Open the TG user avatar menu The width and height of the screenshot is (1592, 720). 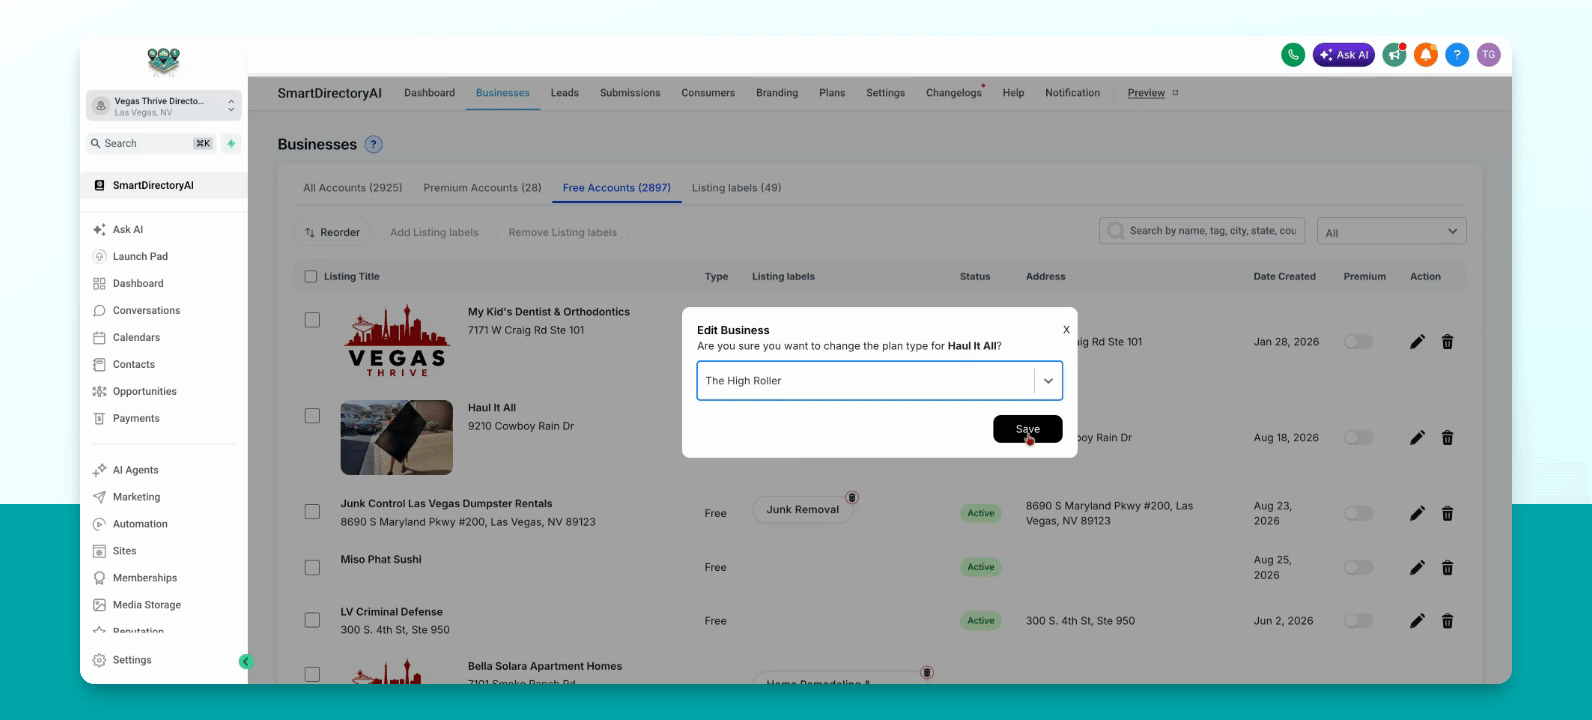point(1489,55)
